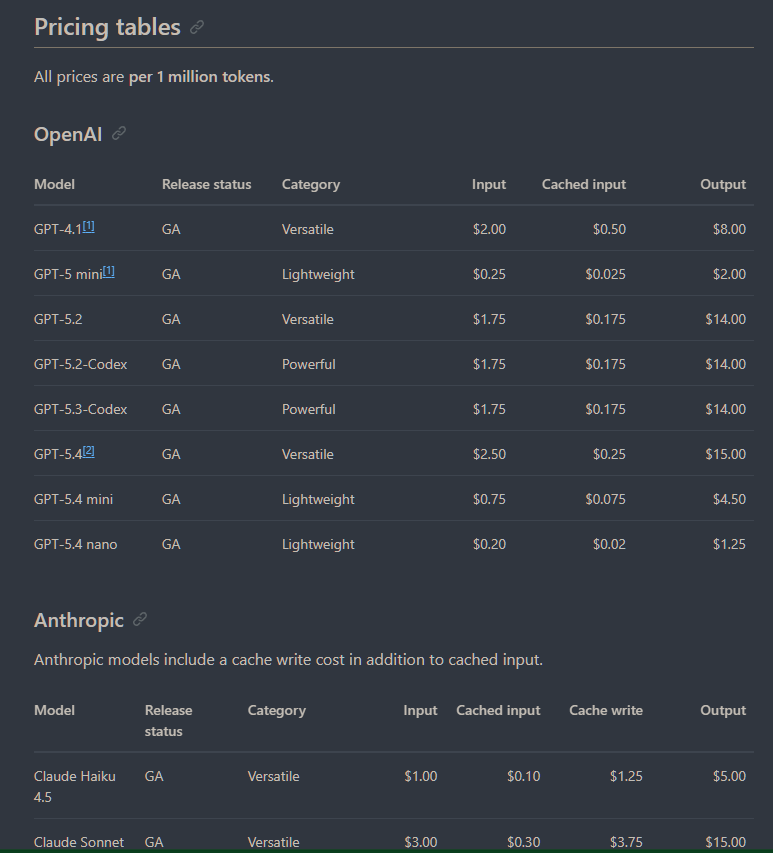This screenshot has height=853, width=773.
Task: Click Release status header in OpenAI table
Action: click(x=207, y=184)
